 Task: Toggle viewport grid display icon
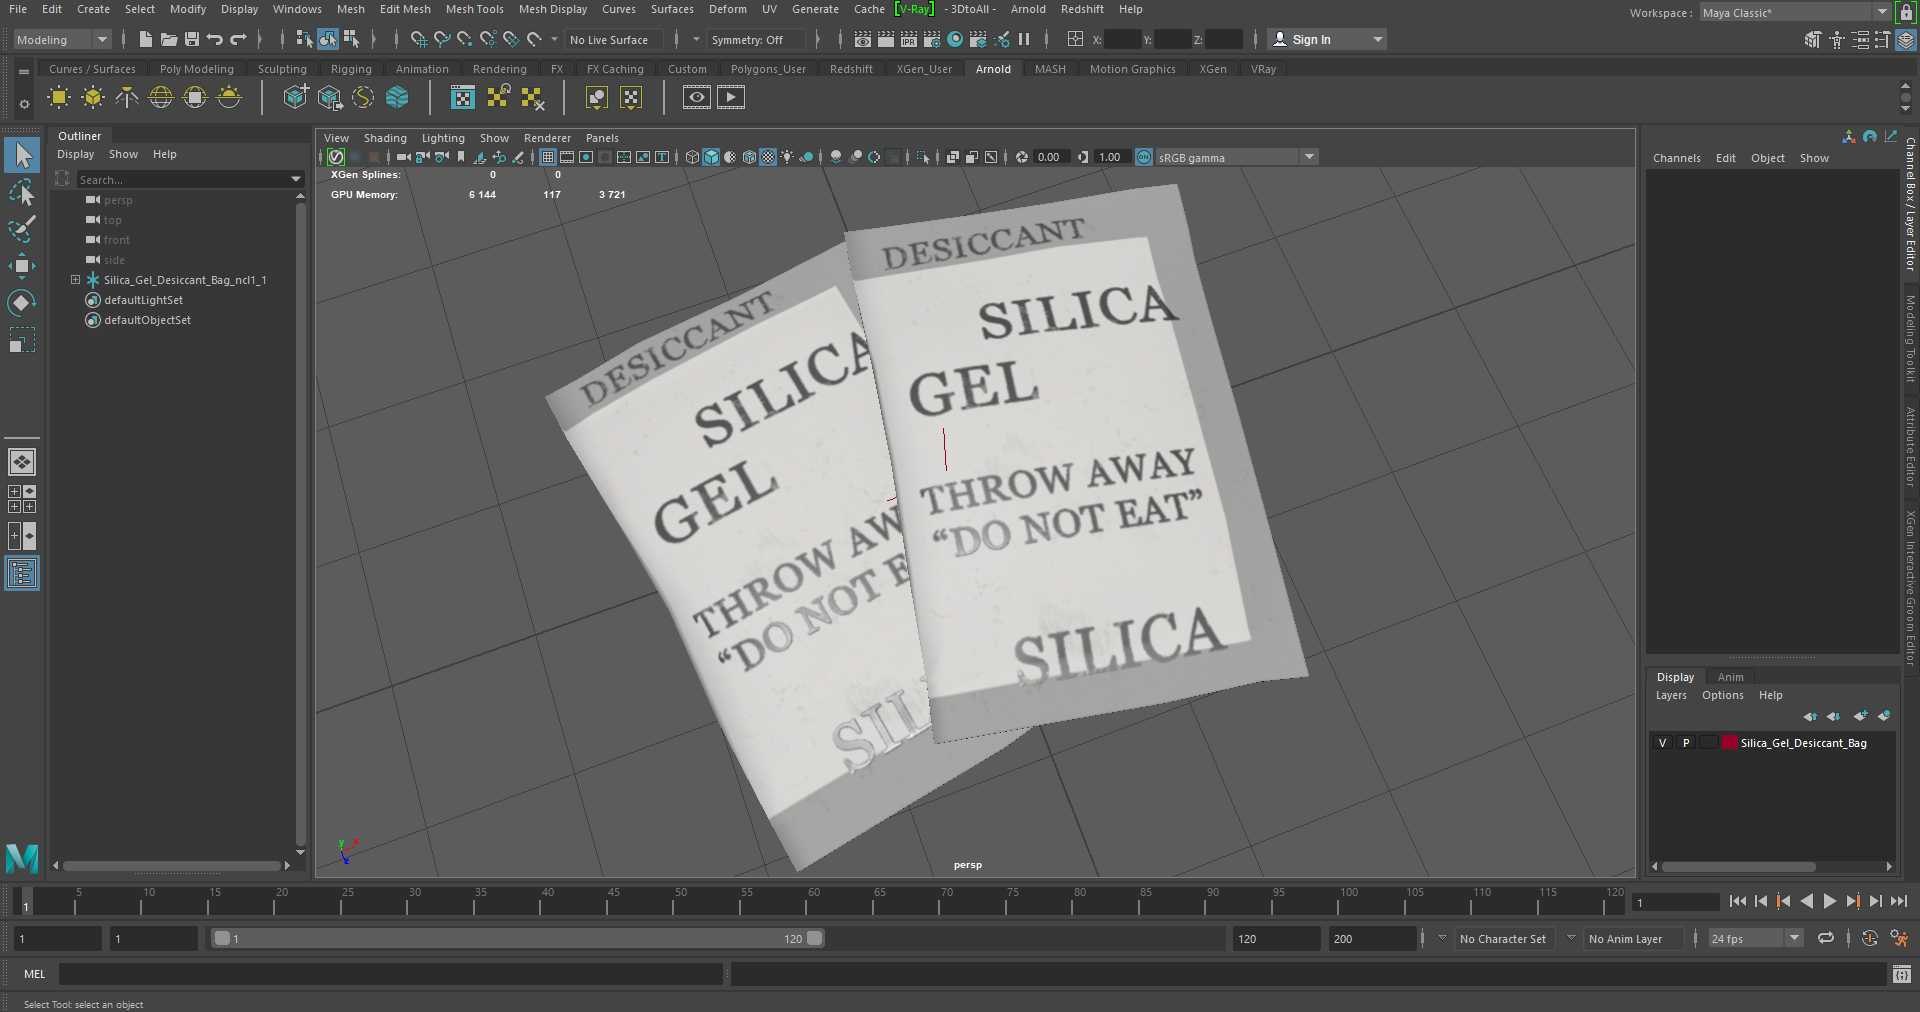point(547,157)
